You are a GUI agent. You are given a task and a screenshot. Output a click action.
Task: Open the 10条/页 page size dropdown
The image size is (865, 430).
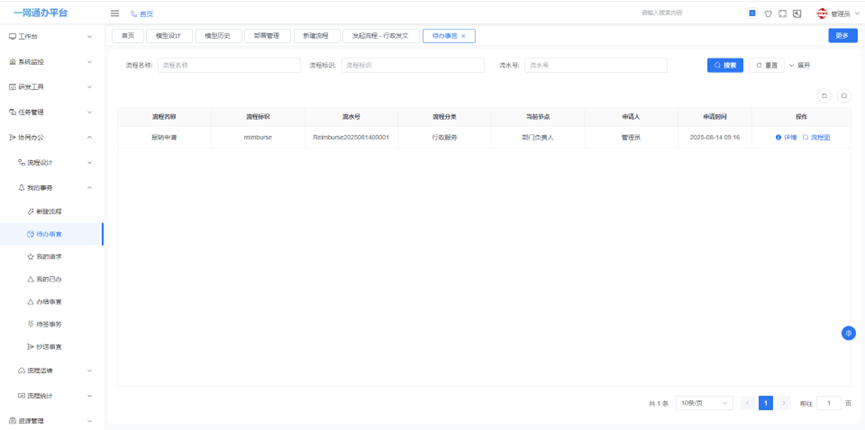704,404
